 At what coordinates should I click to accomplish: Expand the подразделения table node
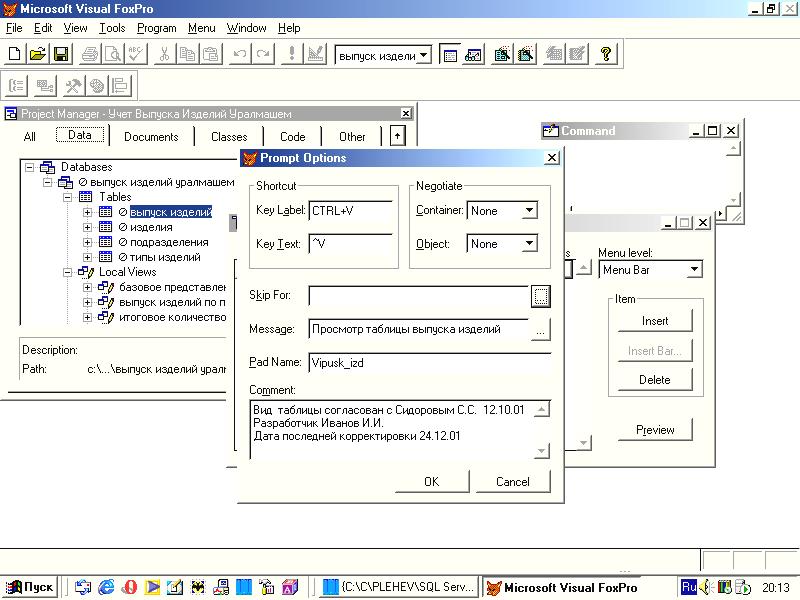[x=87, y=242]
